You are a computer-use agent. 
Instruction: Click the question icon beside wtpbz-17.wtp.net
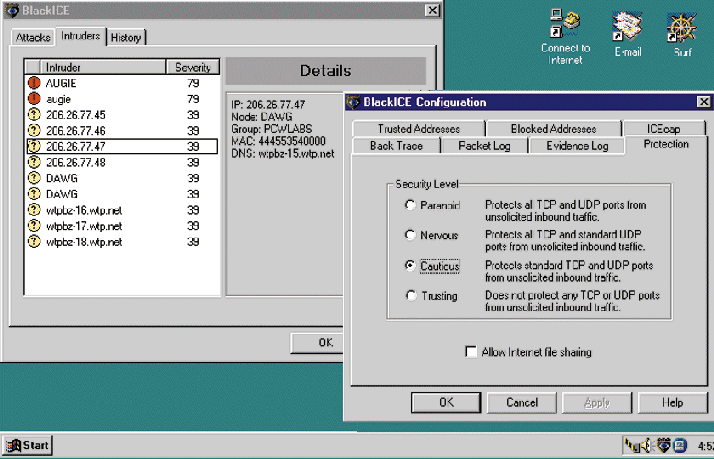click(x=34, y=226)
